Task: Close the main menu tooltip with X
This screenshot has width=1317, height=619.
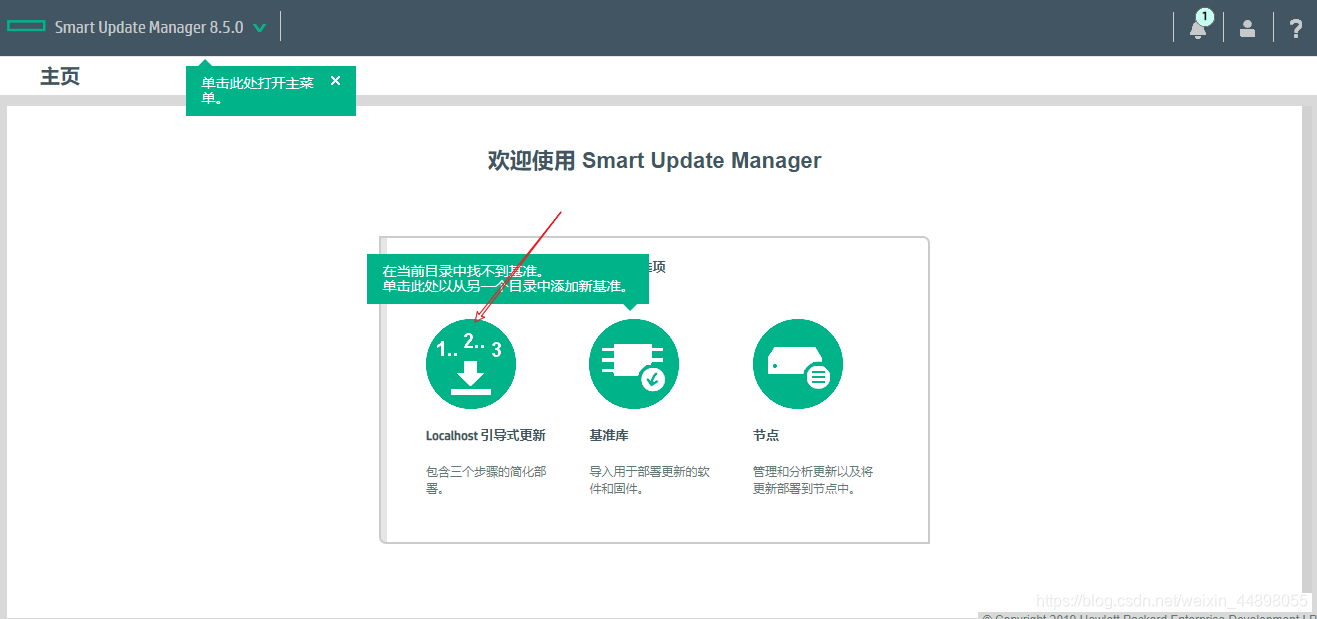Action: coord(335,81)
